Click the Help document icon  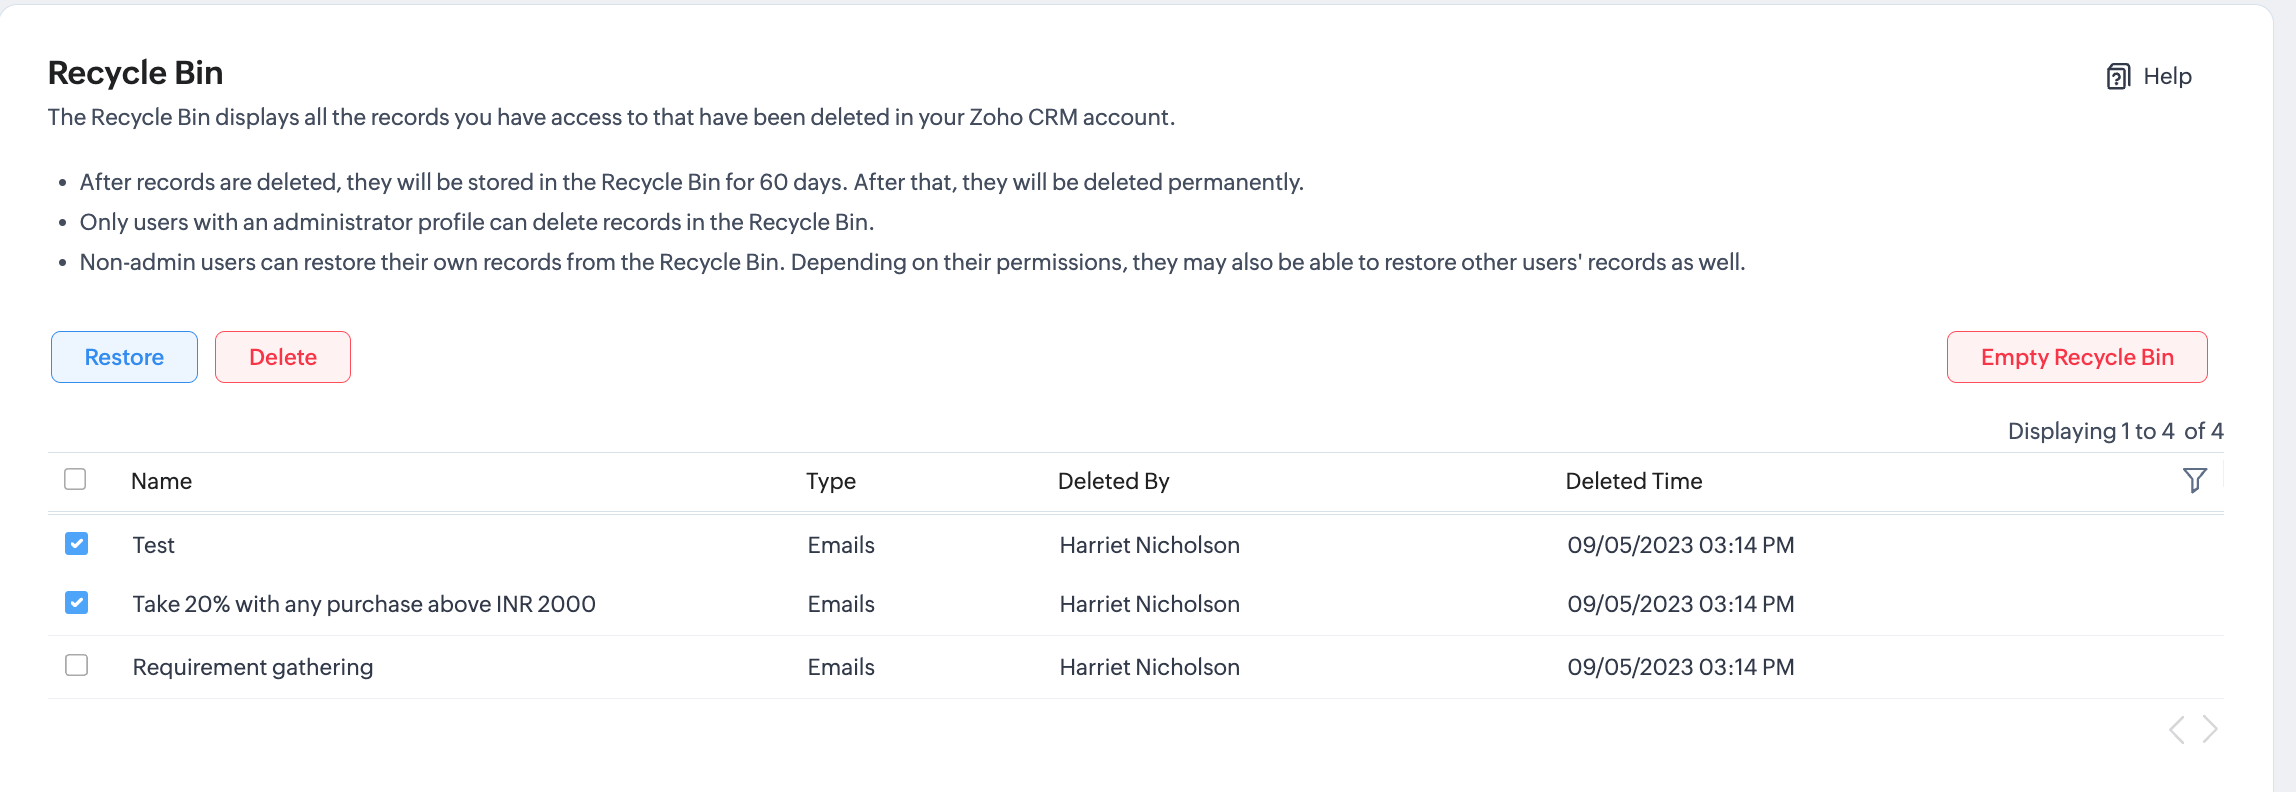[2117, 77]
